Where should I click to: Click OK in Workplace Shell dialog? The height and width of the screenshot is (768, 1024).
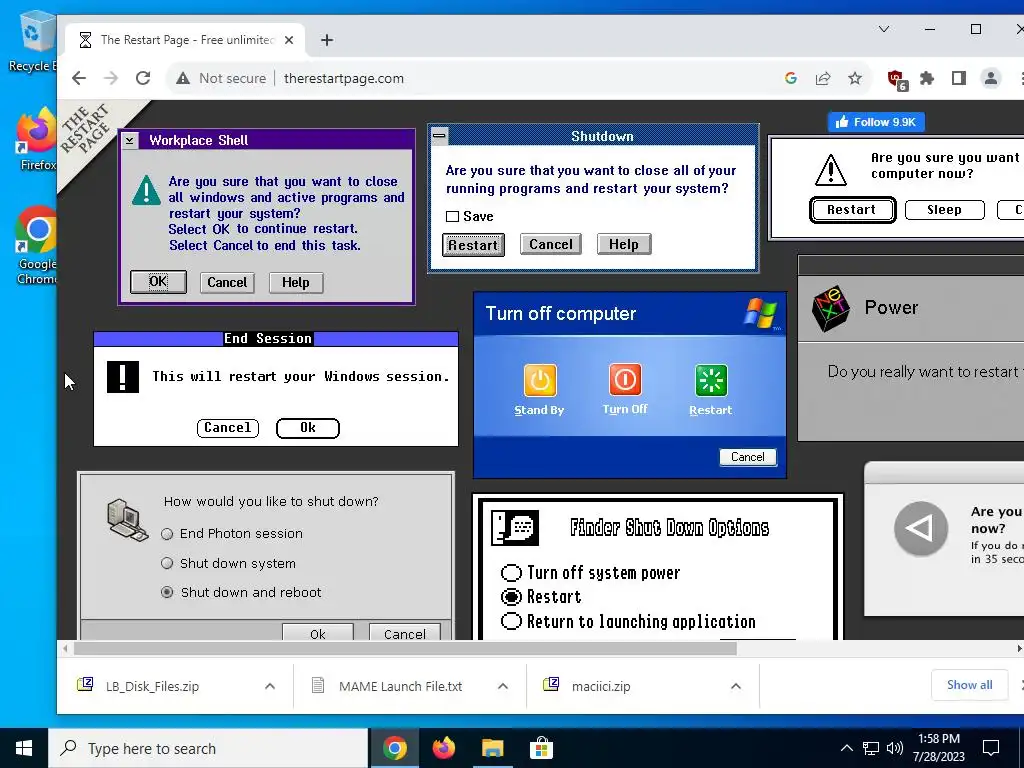click(158, 282)
